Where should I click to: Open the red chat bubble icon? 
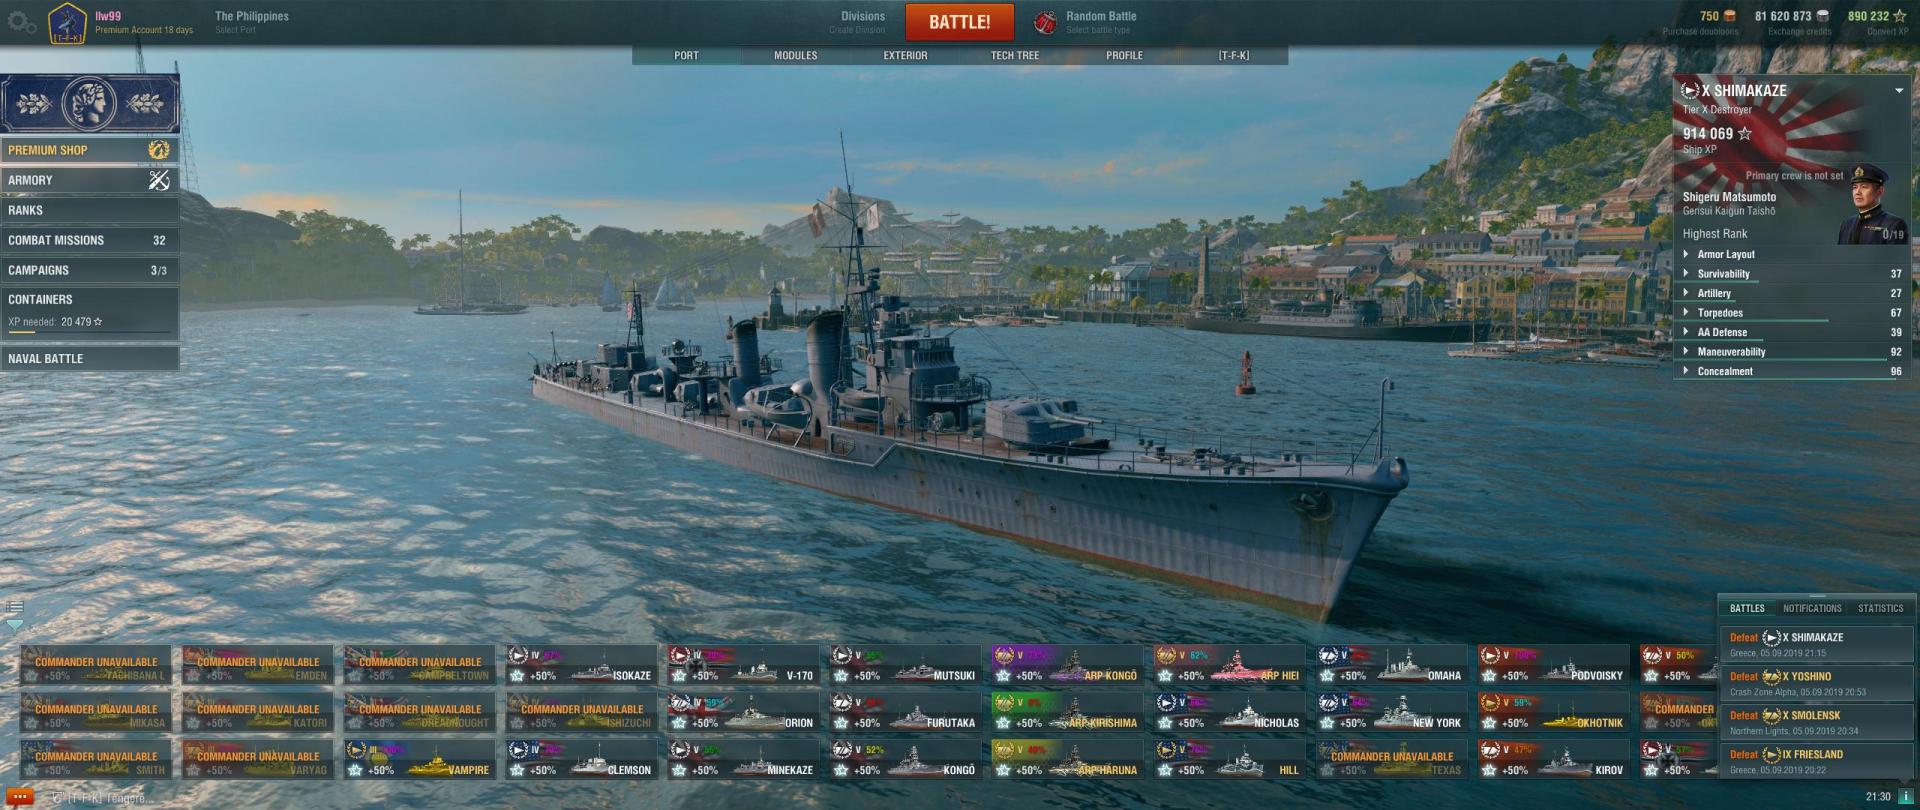pos(19,797)
